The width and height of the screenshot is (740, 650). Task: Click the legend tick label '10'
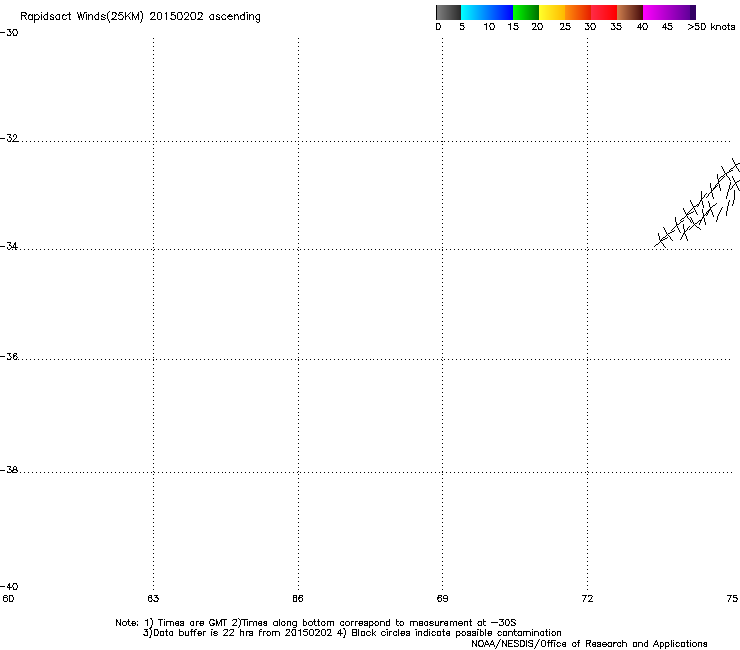coord(489,27)
